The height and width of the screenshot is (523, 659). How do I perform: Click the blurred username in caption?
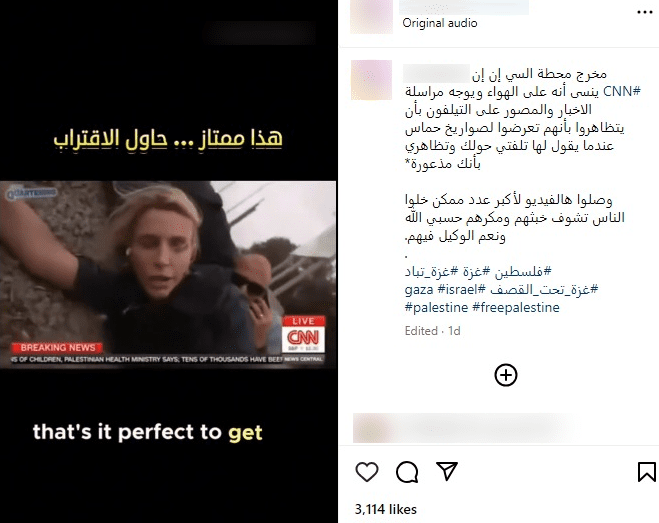point(436,73)
